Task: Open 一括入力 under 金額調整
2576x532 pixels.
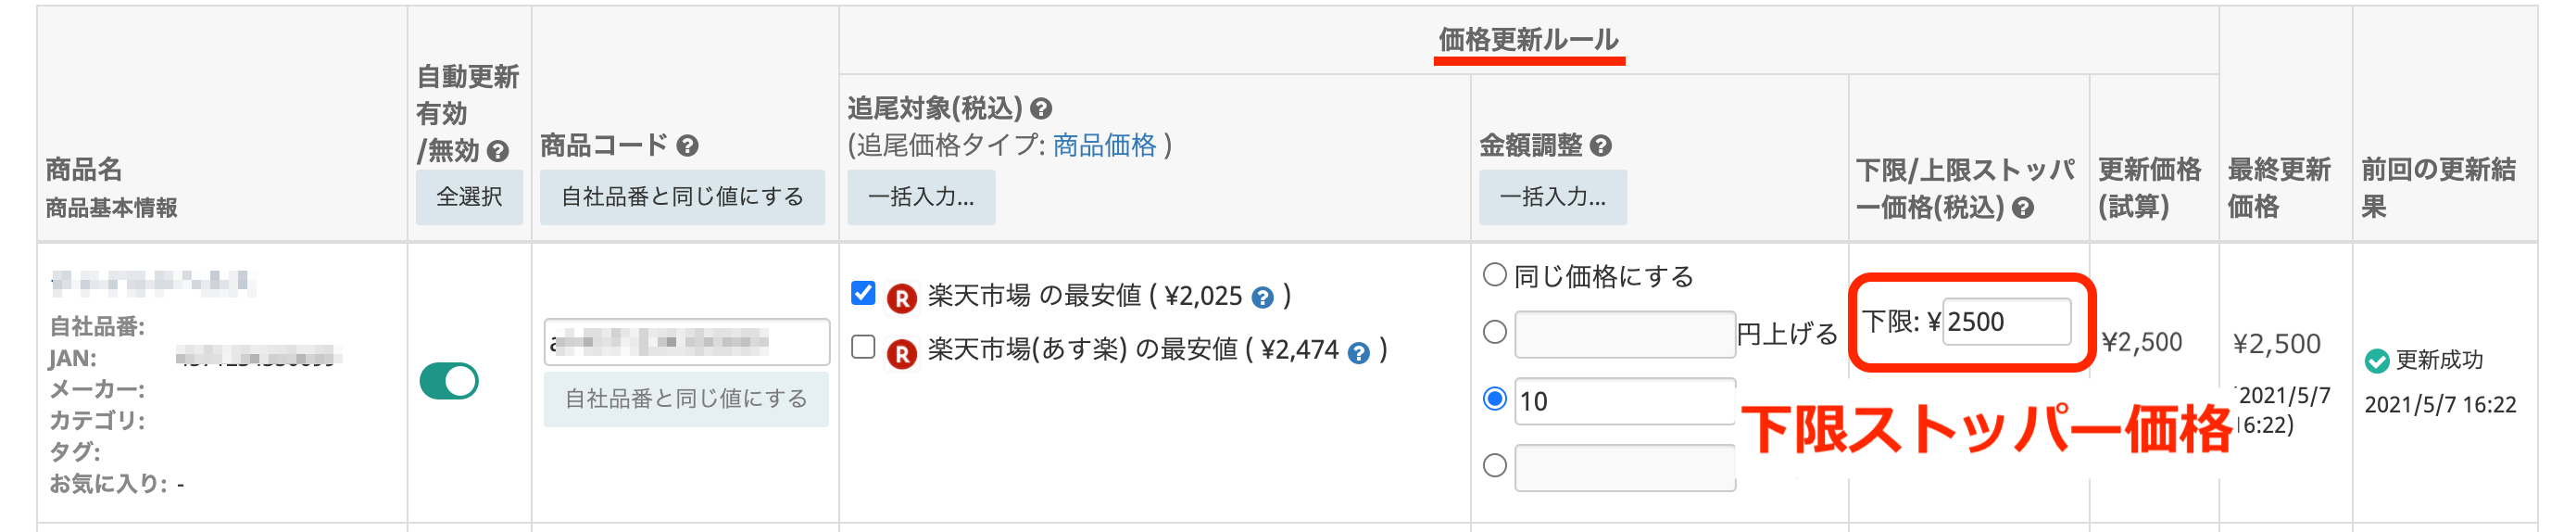Action: tap(1552, 197)
